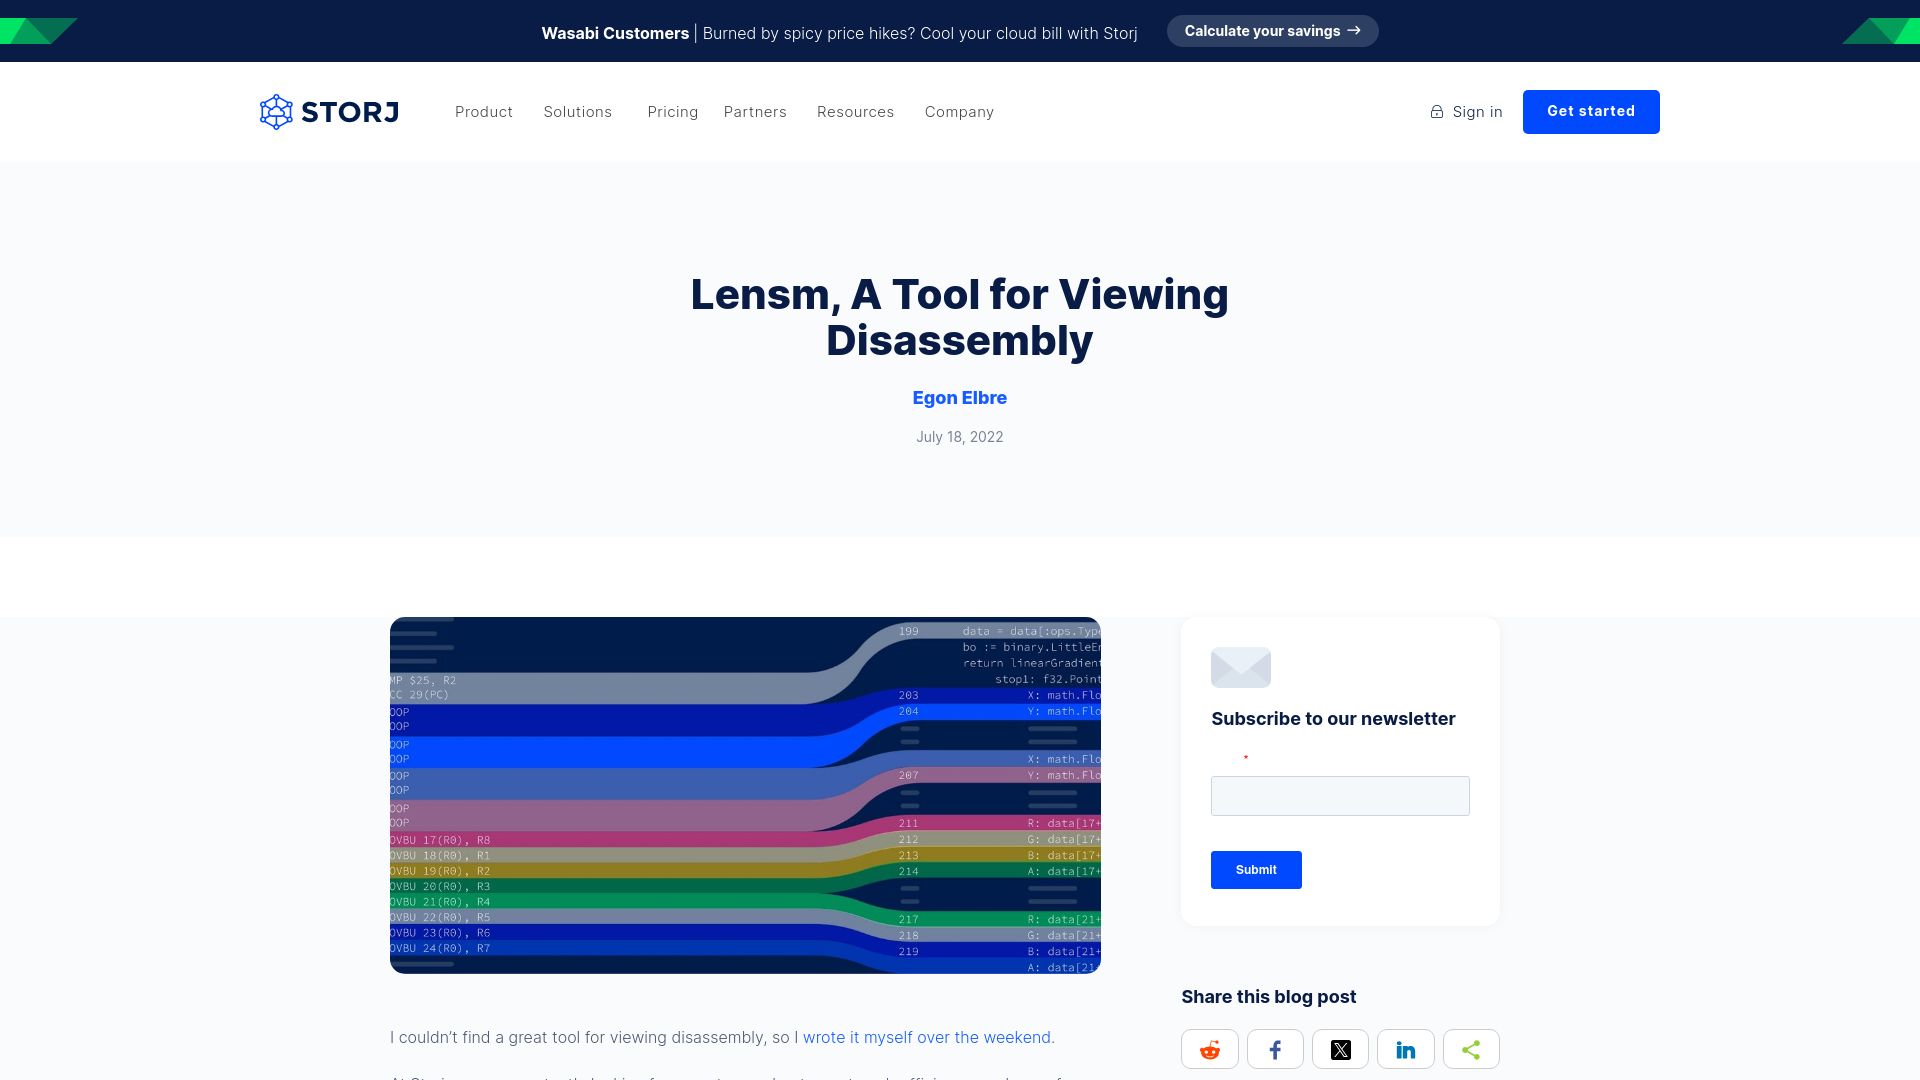Screen dimensions: 1920x1080
Task: Open the Product menu
Action: pyautogui.click(x=484, y=112)
